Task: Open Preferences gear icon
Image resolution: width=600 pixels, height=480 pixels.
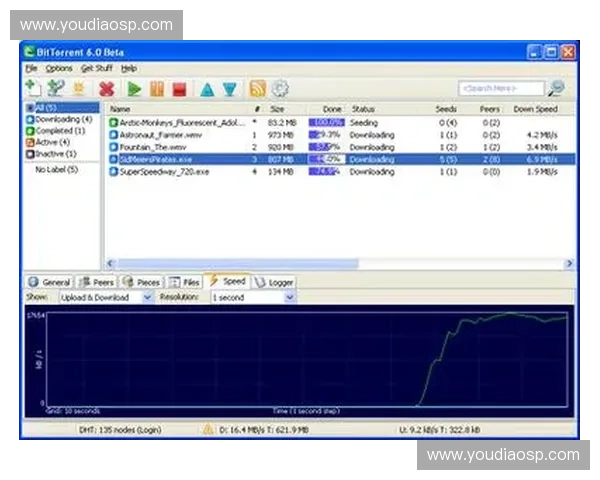Action: 280,89
